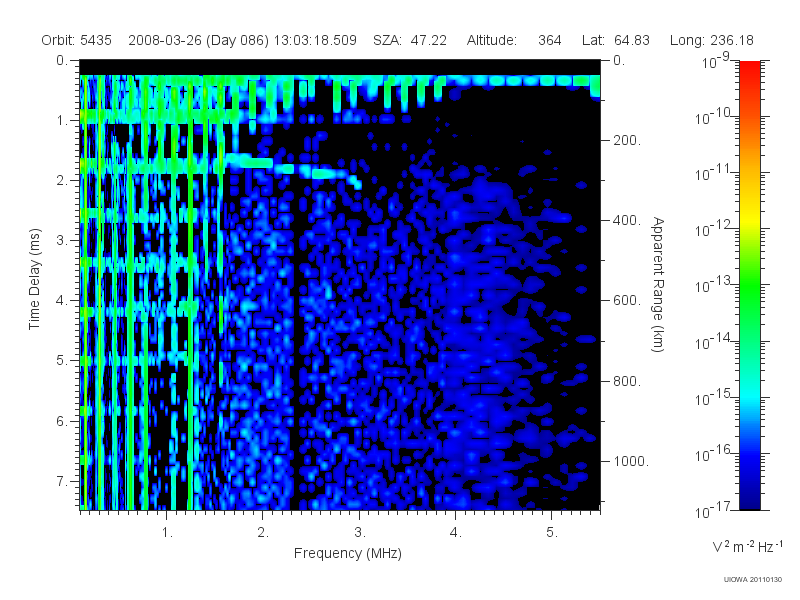Click the colorbar label '10^-9'
Screen dimensions: 800x600
click(x=716, y=62)
